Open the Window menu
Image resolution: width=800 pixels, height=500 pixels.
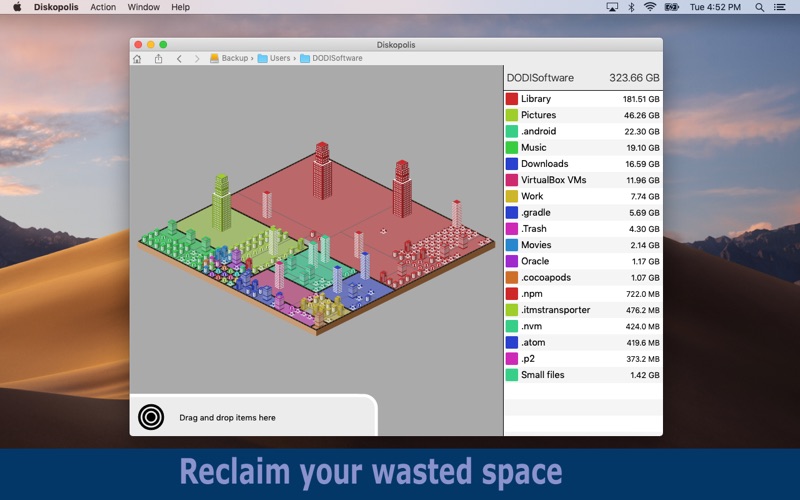click(143, 7)
